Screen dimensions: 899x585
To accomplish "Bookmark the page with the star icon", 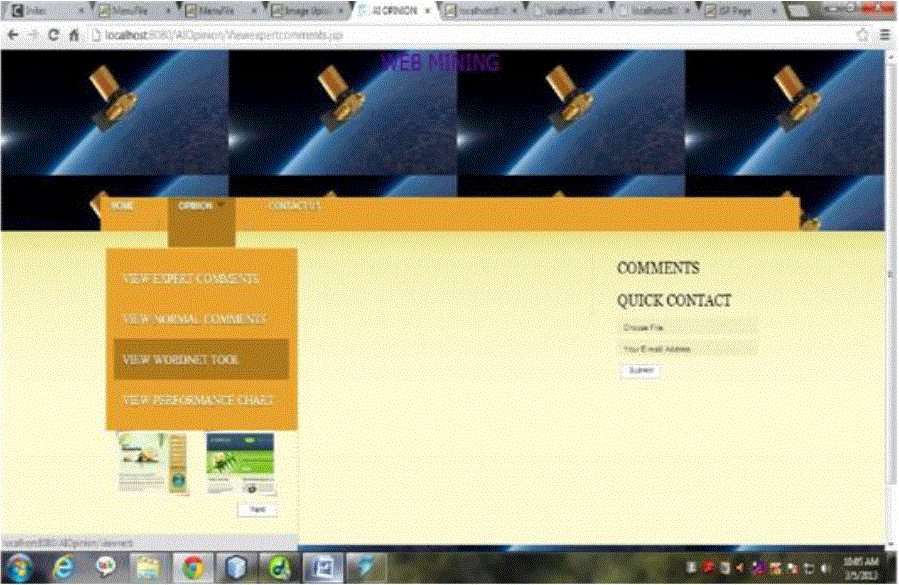I will (862, 34).
